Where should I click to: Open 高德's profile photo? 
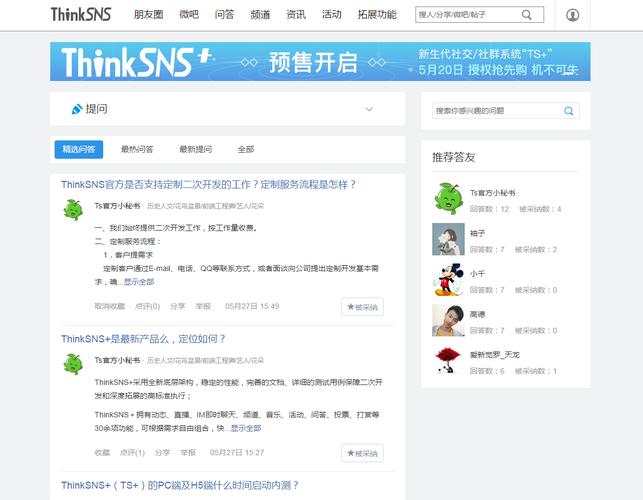click(448, 320)
